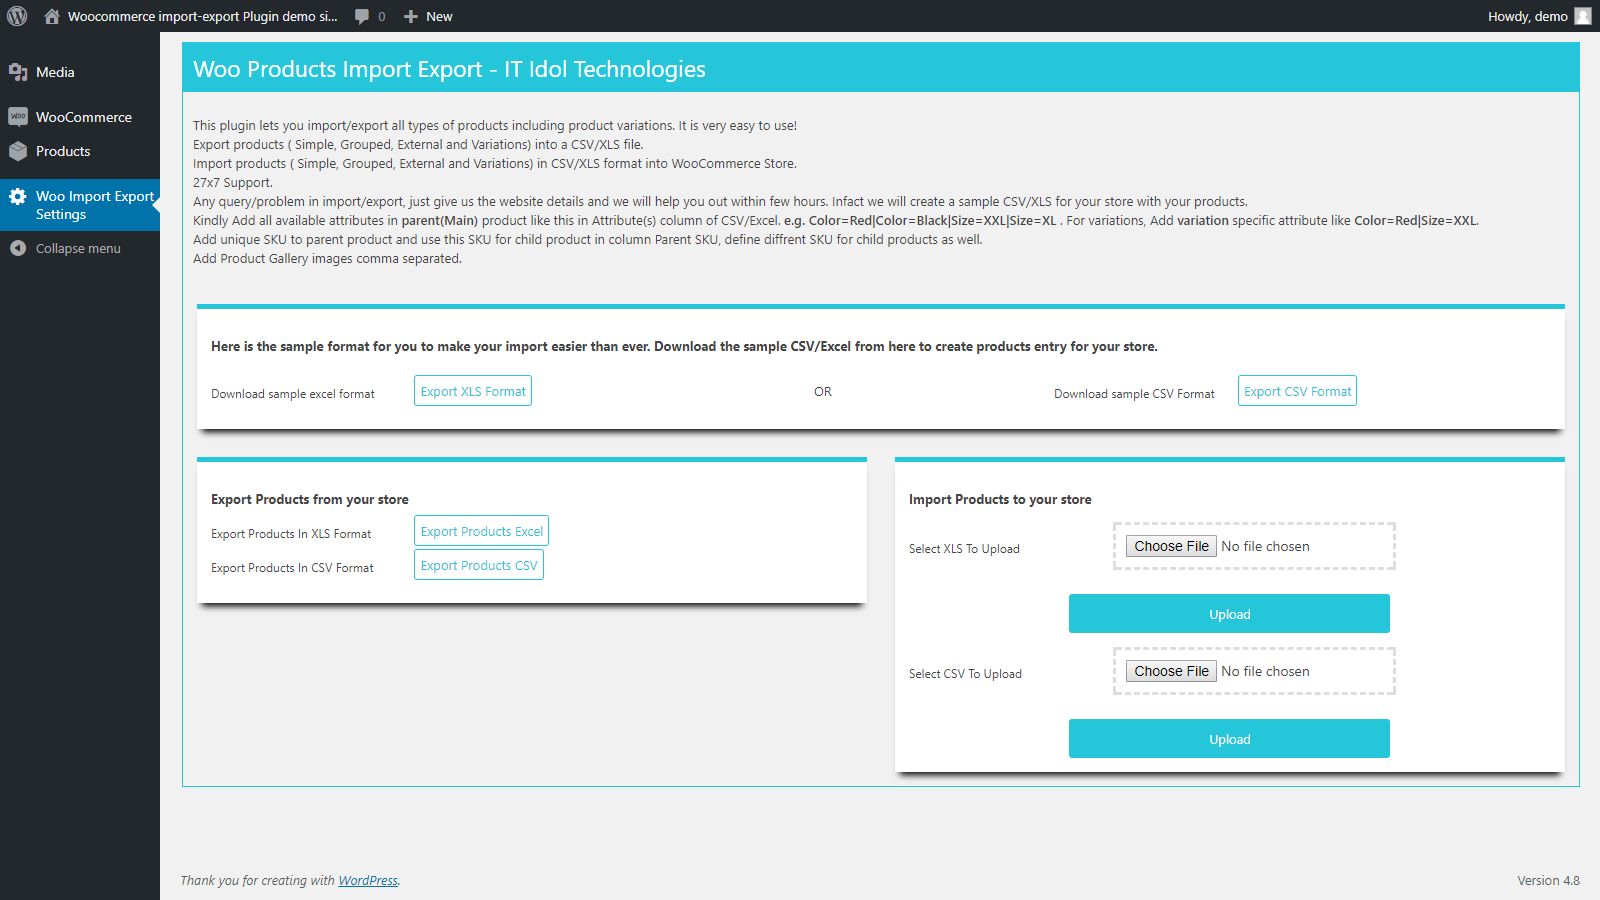
Task: Click the 'Select XLS To Upload' label
Action: [964, 549]
